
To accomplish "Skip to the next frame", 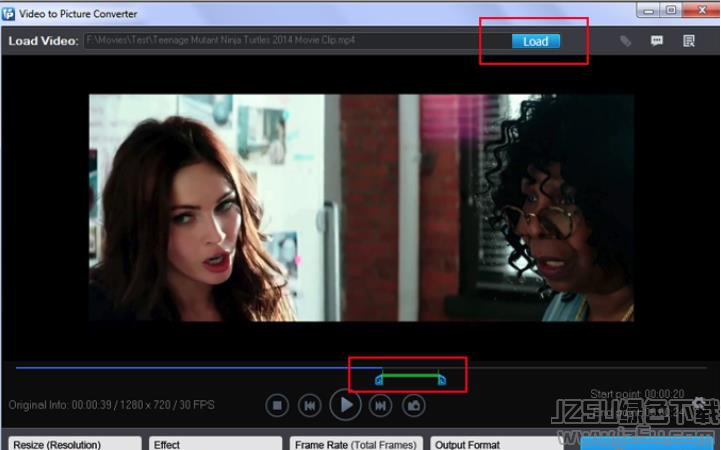I will pyautogui.click(x=380, y=405).
